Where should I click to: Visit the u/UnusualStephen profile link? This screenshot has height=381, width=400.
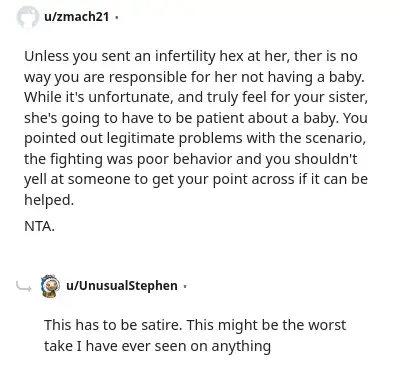click(x=122, y=286)
